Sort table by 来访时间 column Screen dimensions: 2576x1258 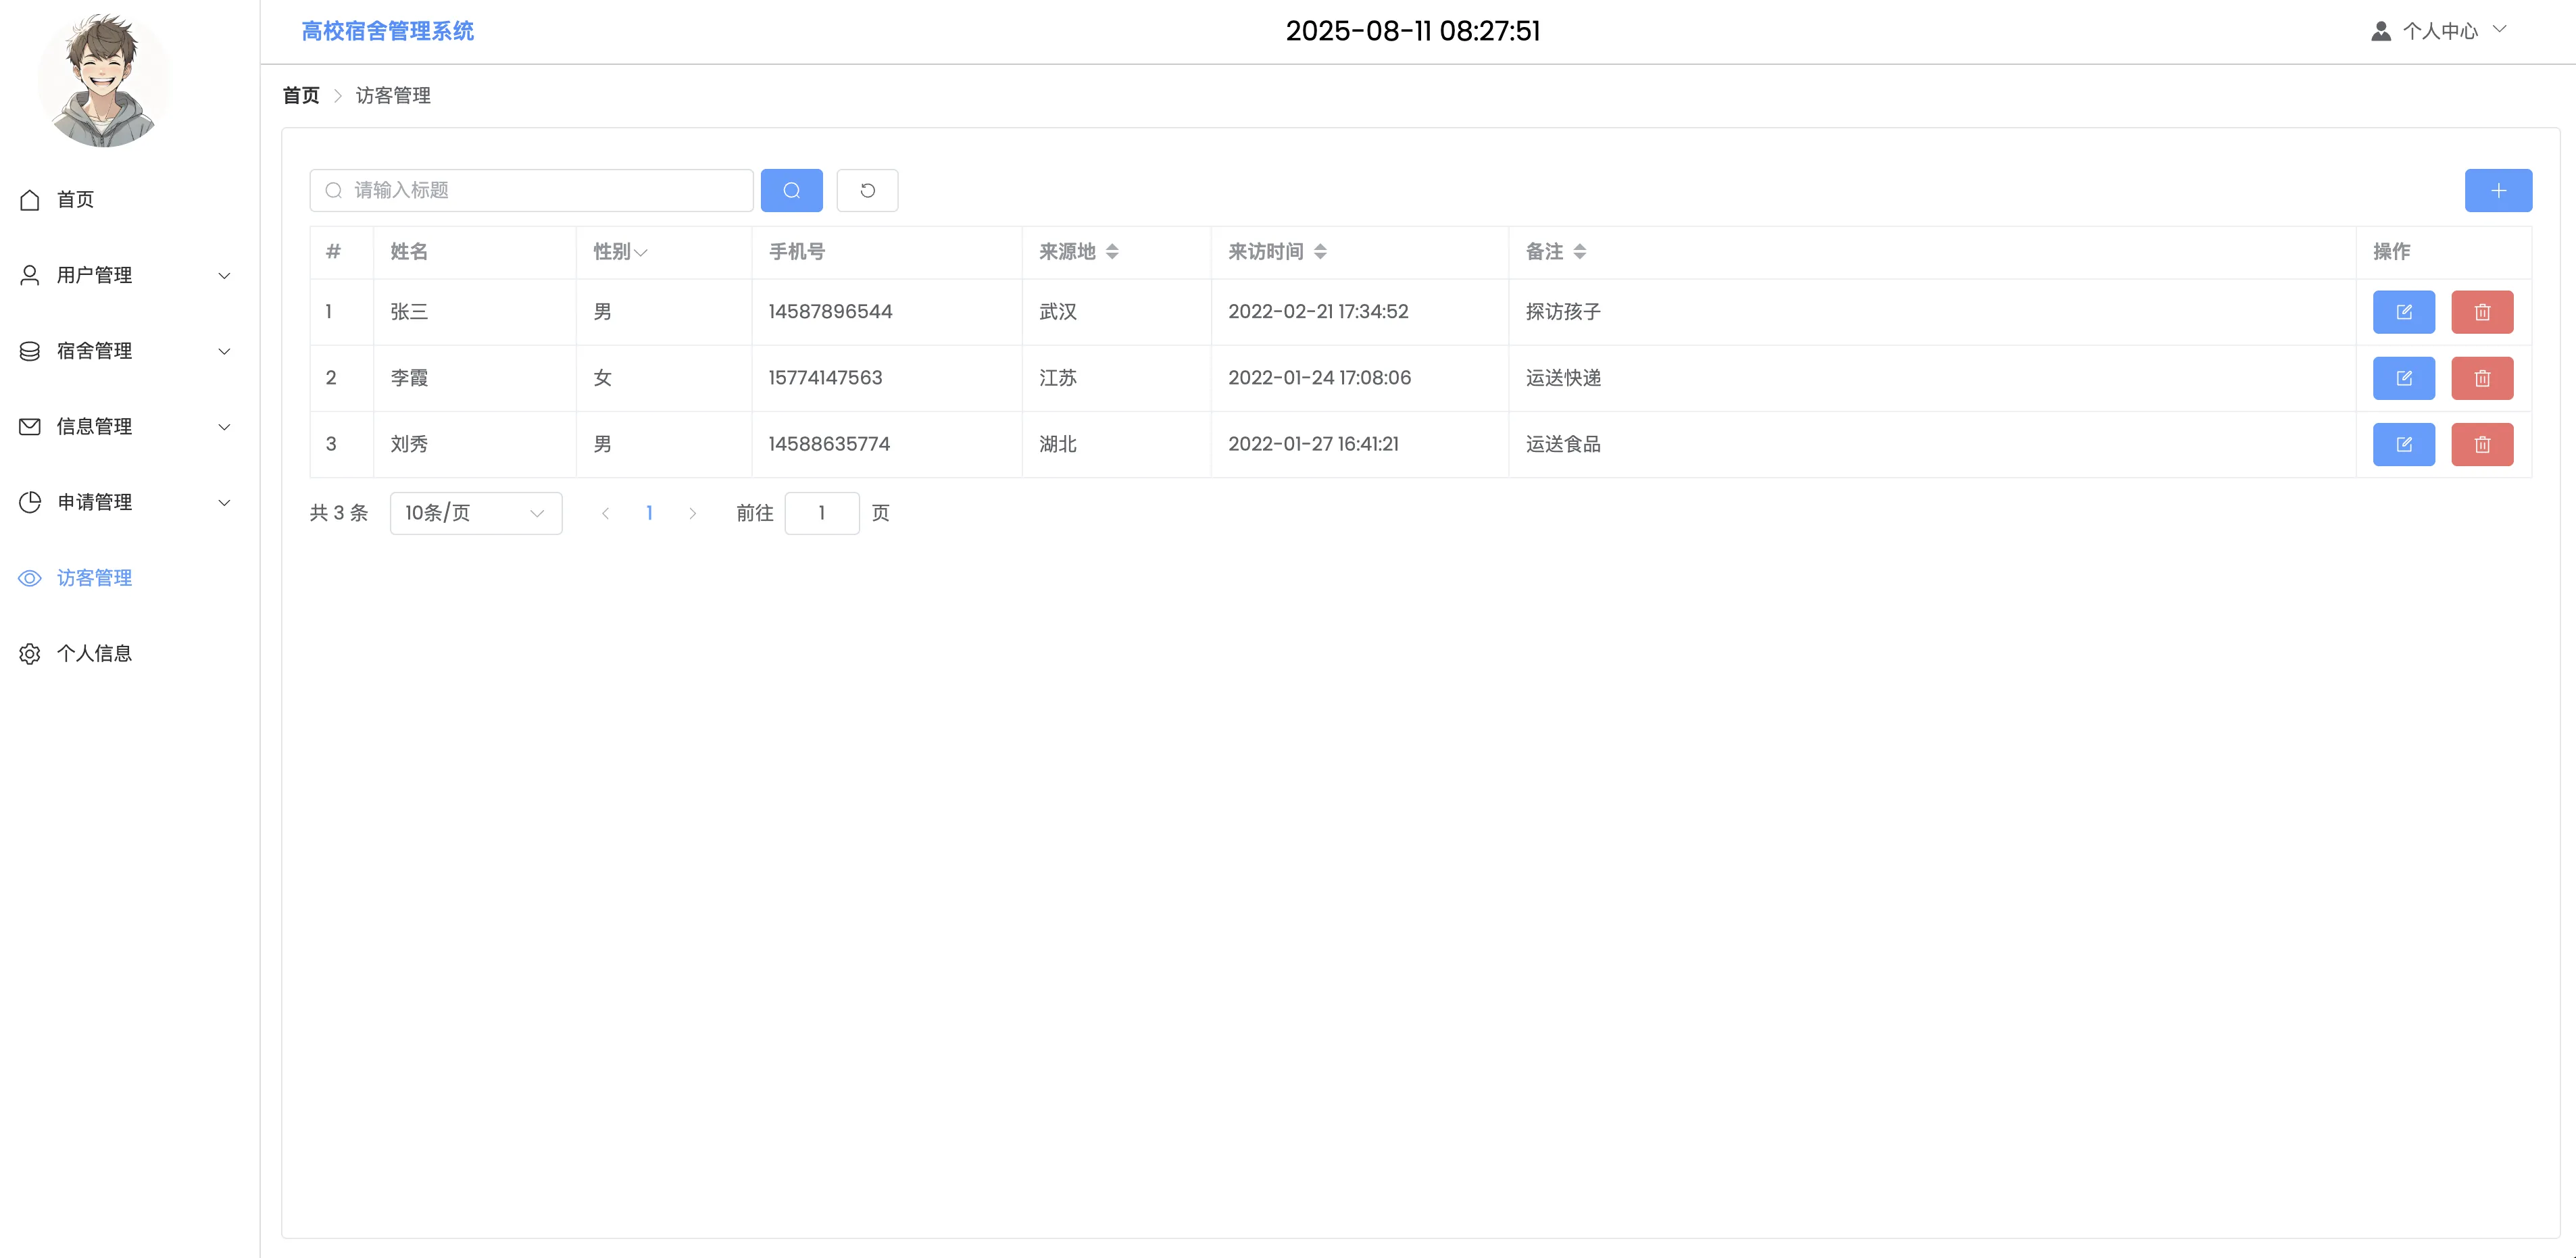[1319, 252]
